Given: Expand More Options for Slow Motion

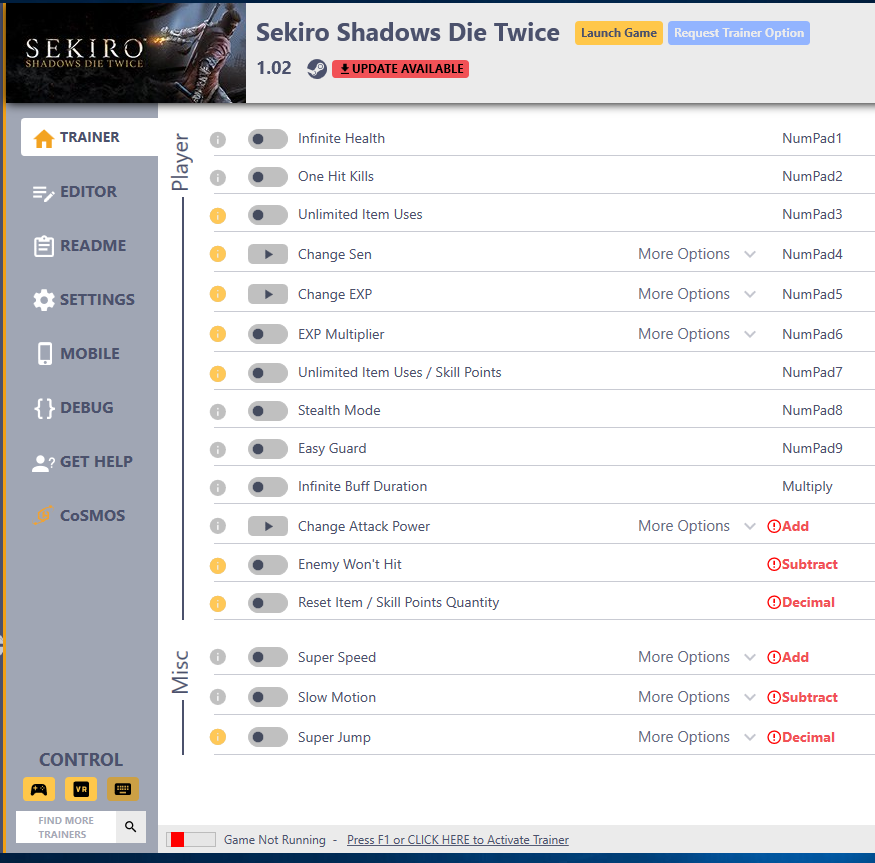Looking at the screenshot, I should coord(696,697).
